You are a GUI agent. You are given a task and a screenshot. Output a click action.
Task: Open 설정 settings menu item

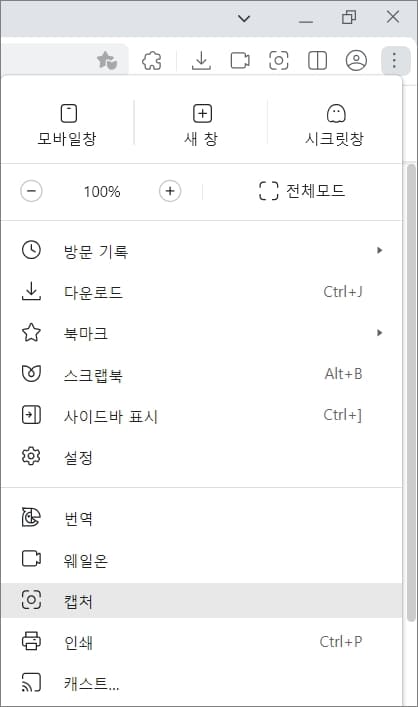pos(201,457)
